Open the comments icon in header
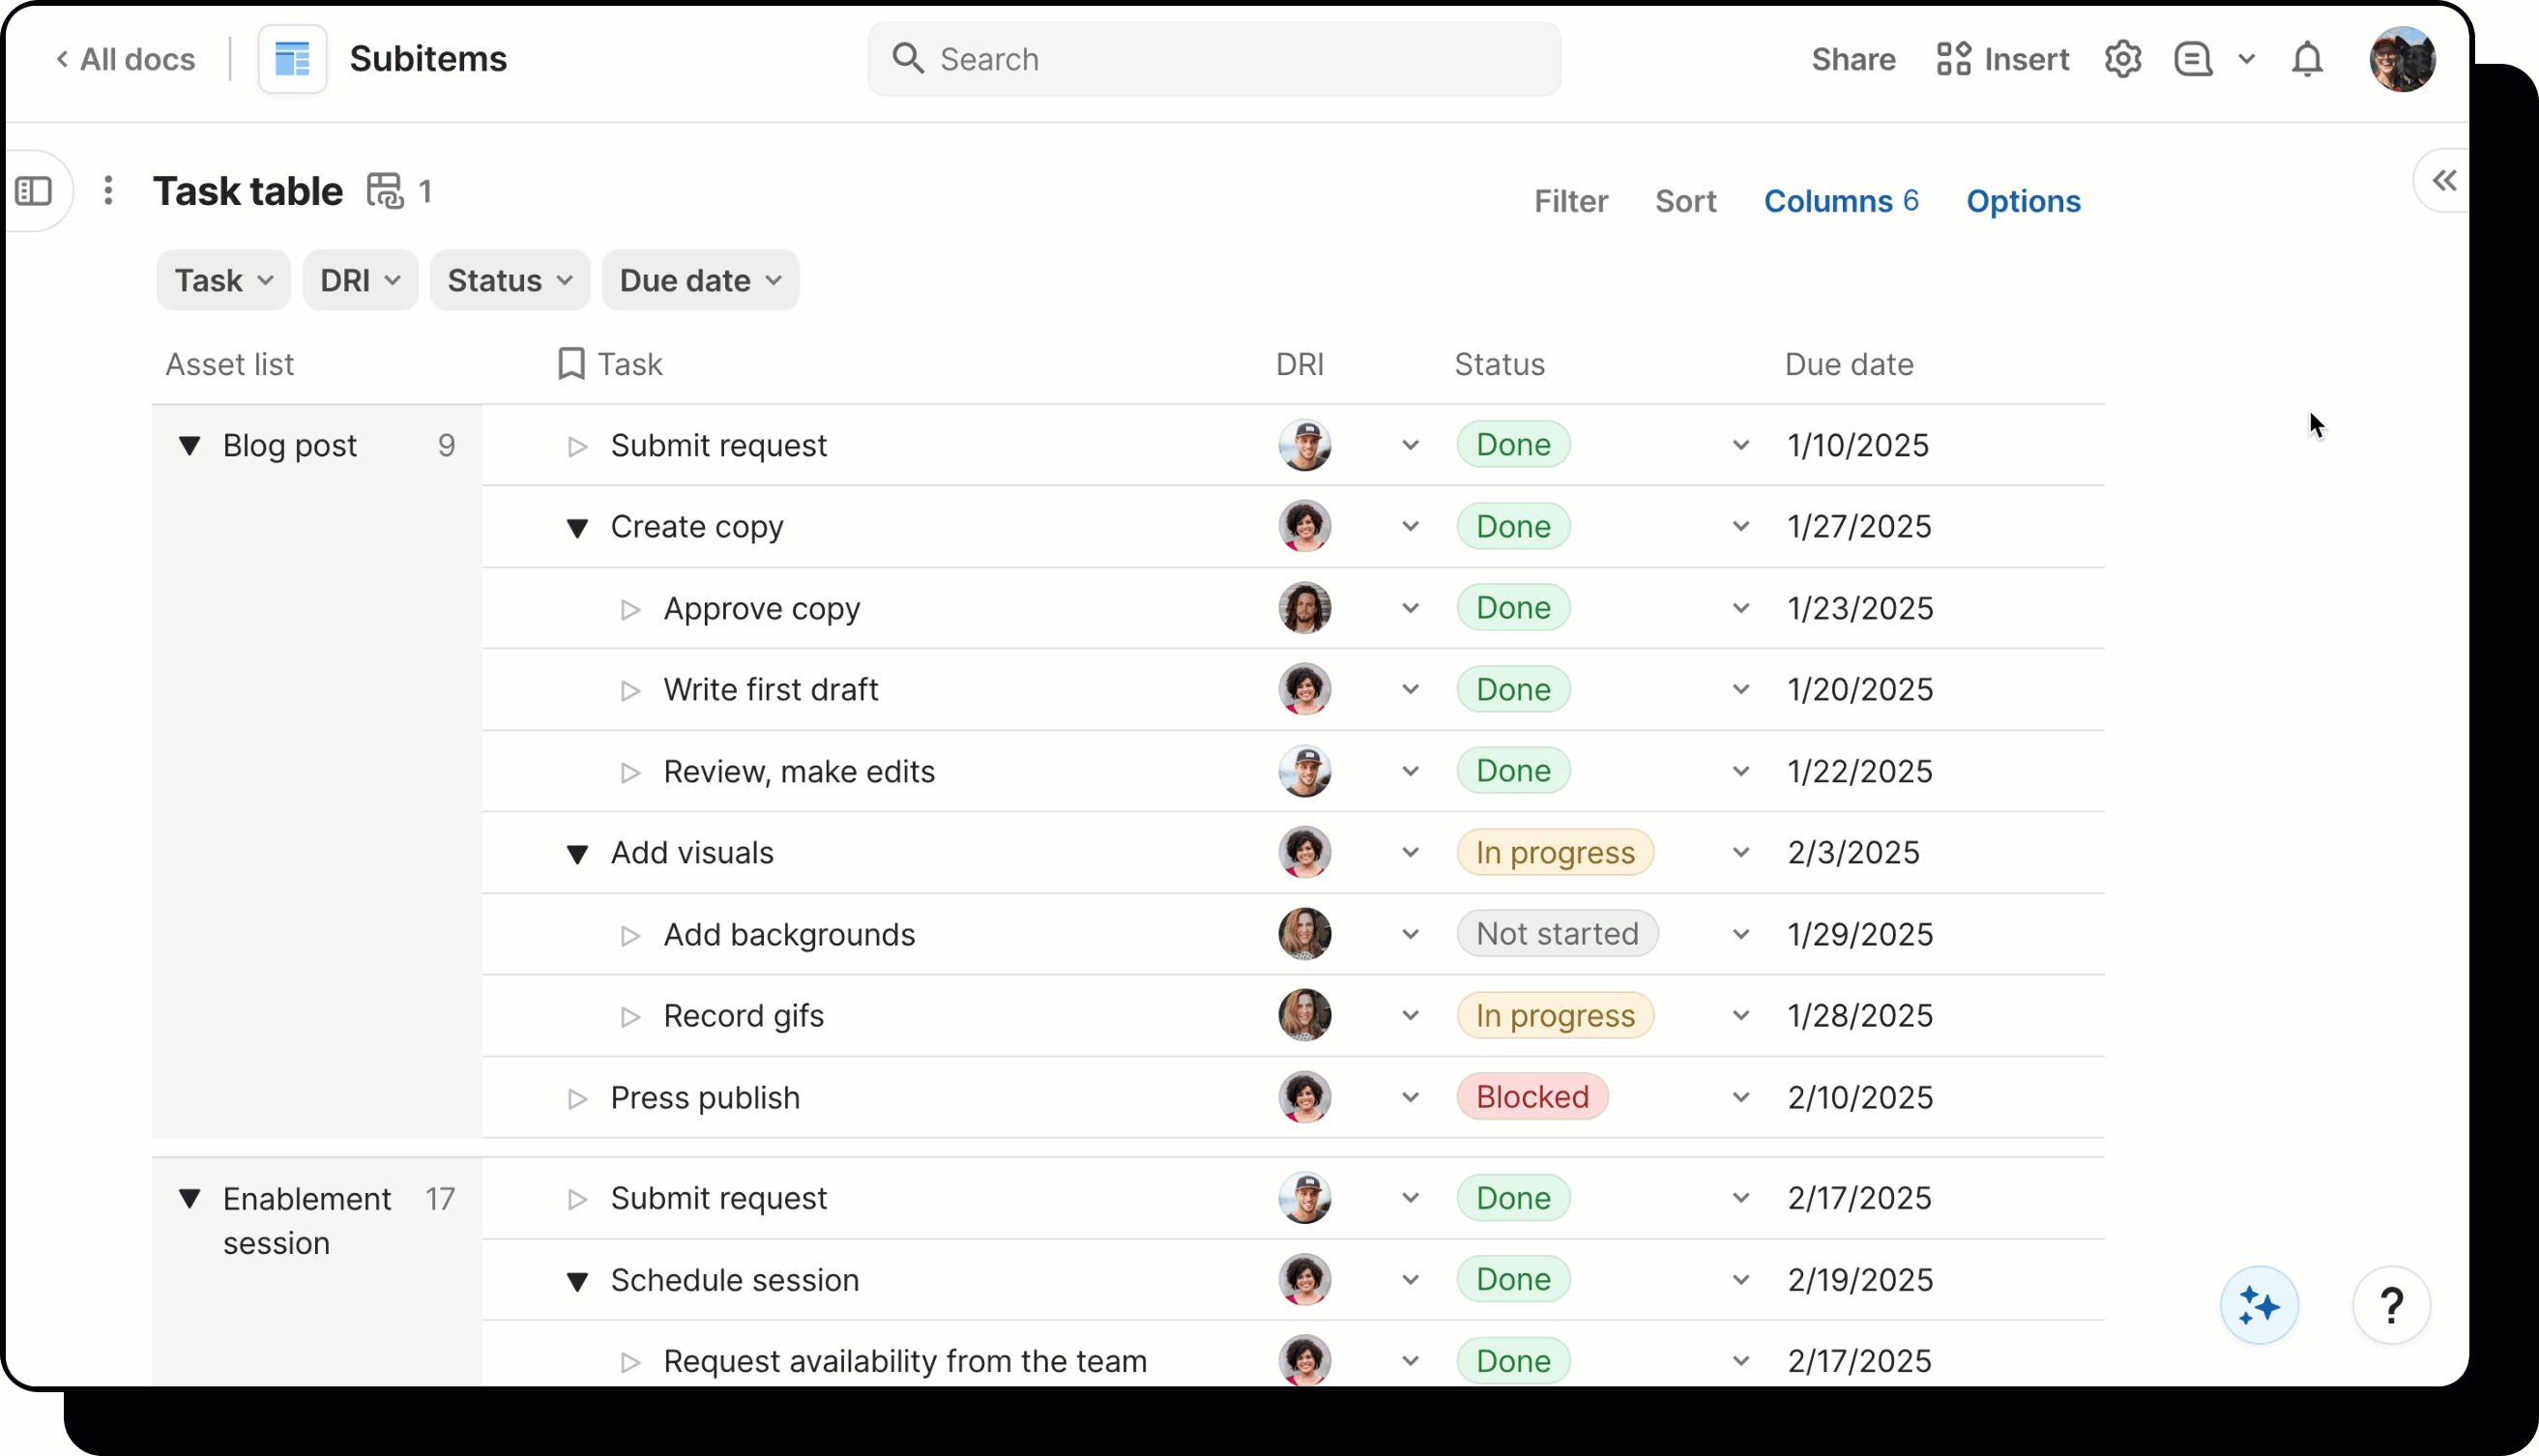This screenshot has width=2539, height=1456. click(x=2192, y=59)
